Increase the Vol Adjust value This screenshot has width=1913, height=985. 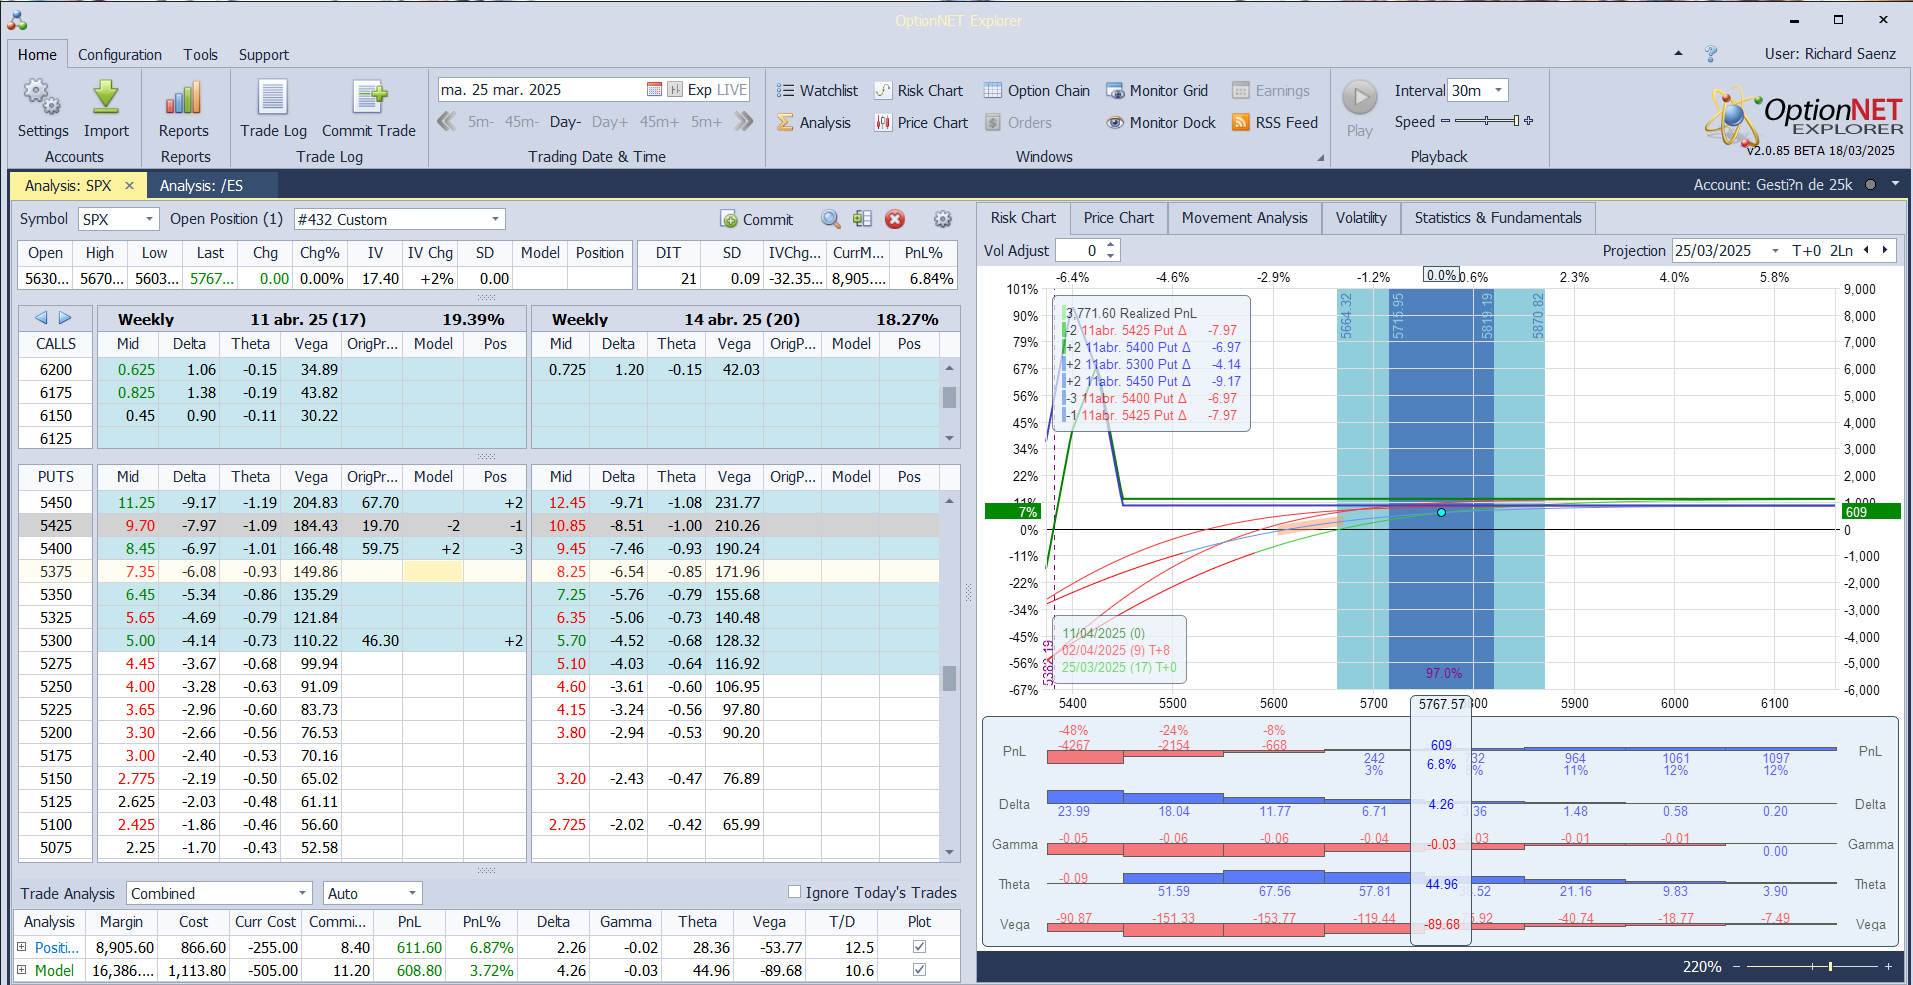[x=1110, y=246]
